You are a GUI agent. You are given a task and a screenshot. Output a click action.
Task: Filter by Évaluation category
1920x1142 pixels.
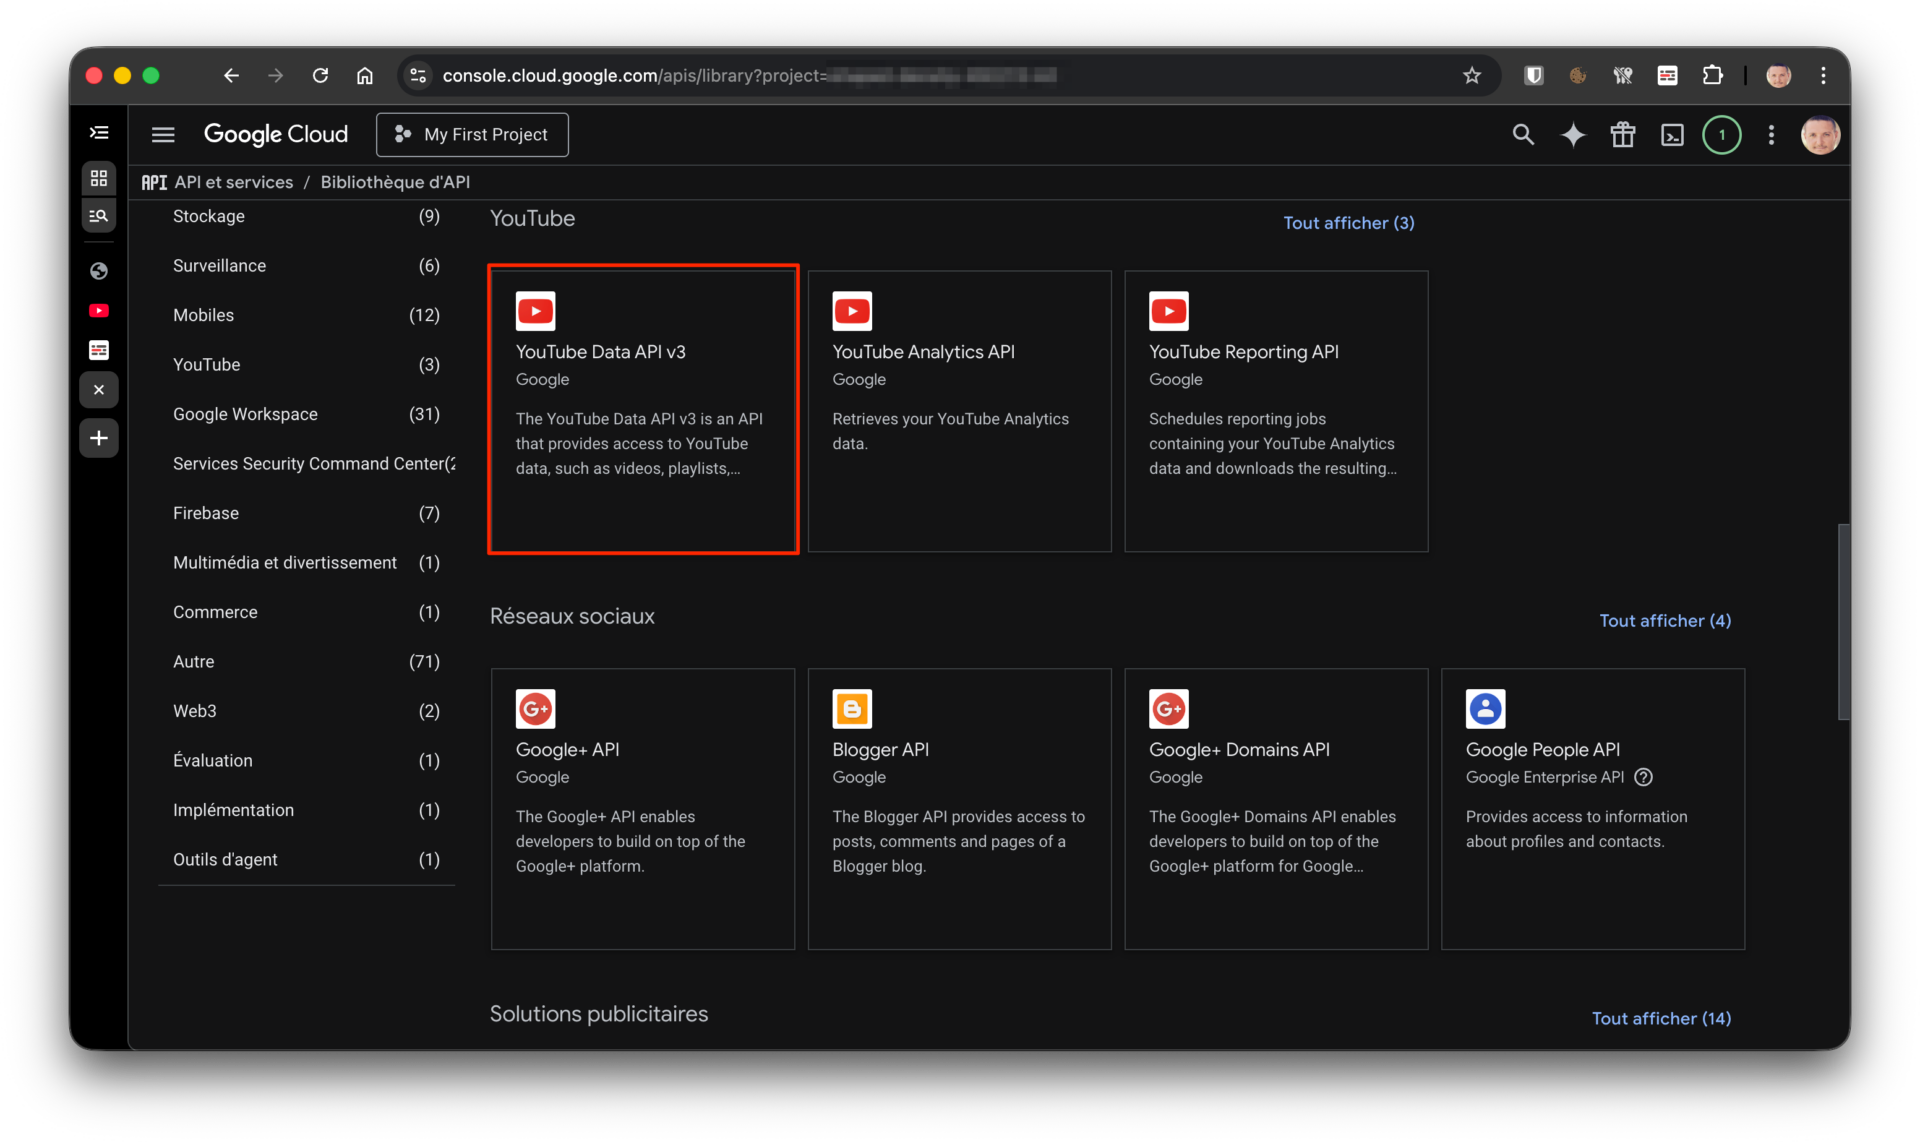coord(306,761)
